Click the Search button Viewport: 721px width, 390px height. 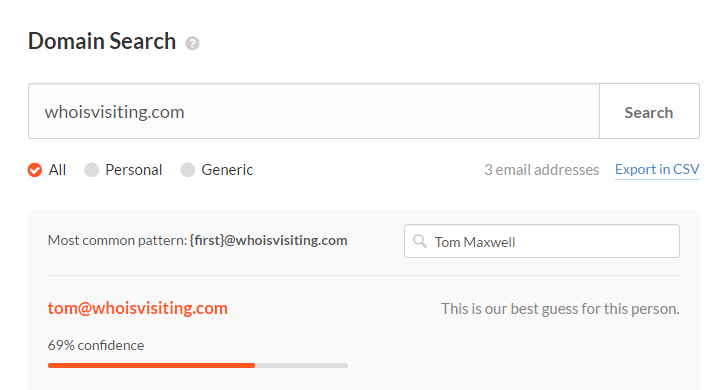point(649,111)
